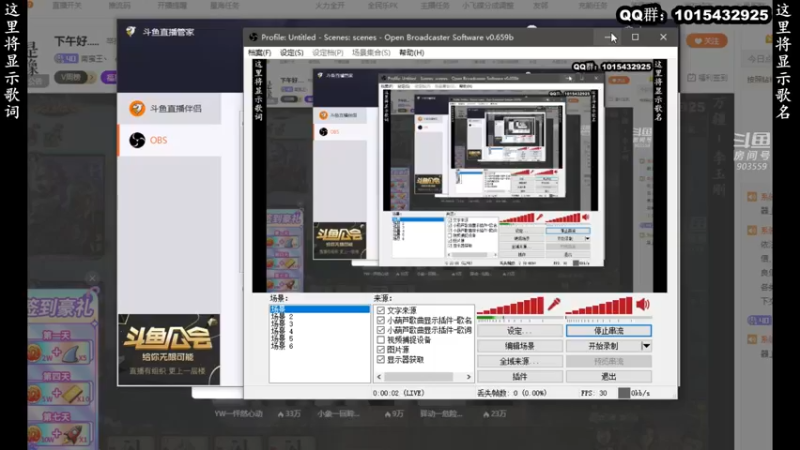
Task: Toggle the 显示器获取 source checkbox
Action: tap(381, 359)
